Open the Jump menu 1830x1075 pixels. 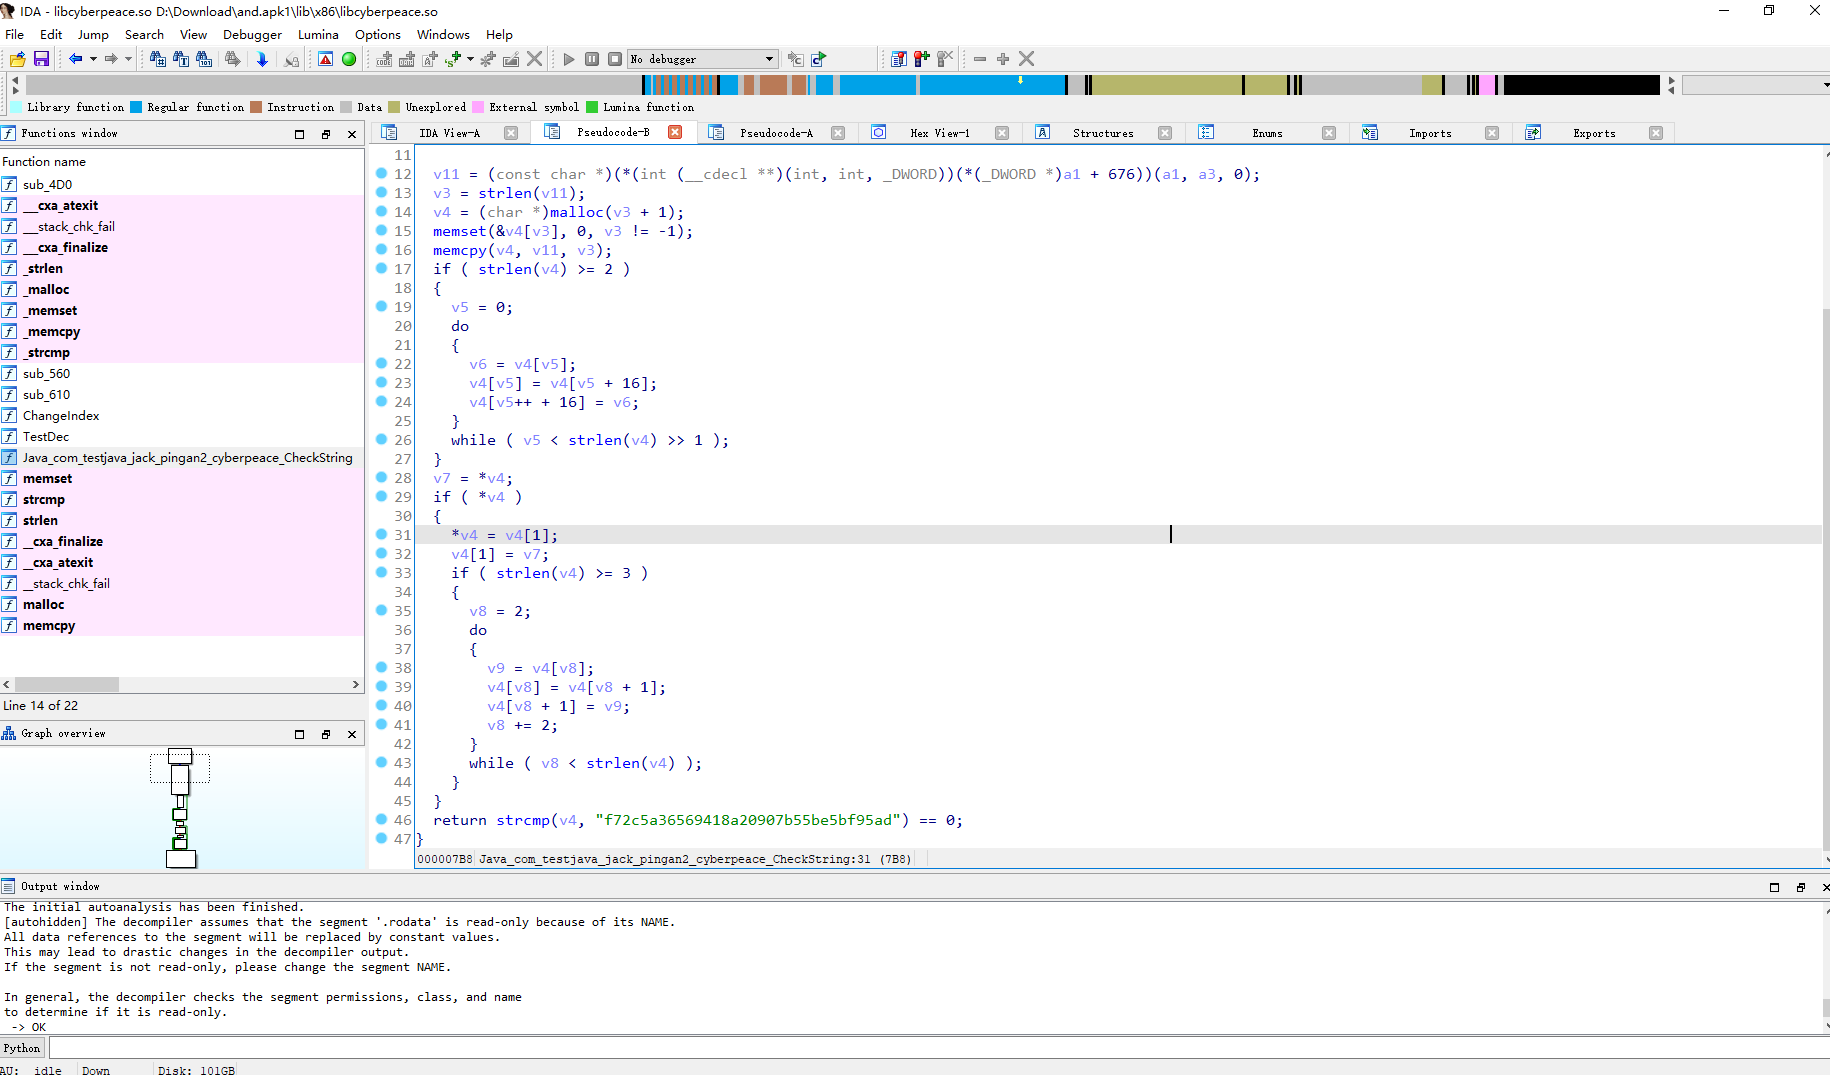(93, 34)
